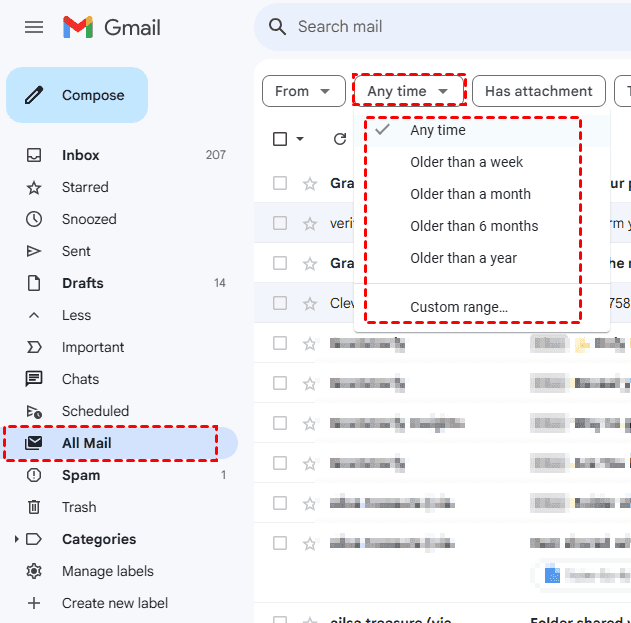The height and width of the screenshot is (623, 631).
Task: Click the Chats bubble icon
Action: (x=34, y=379)
